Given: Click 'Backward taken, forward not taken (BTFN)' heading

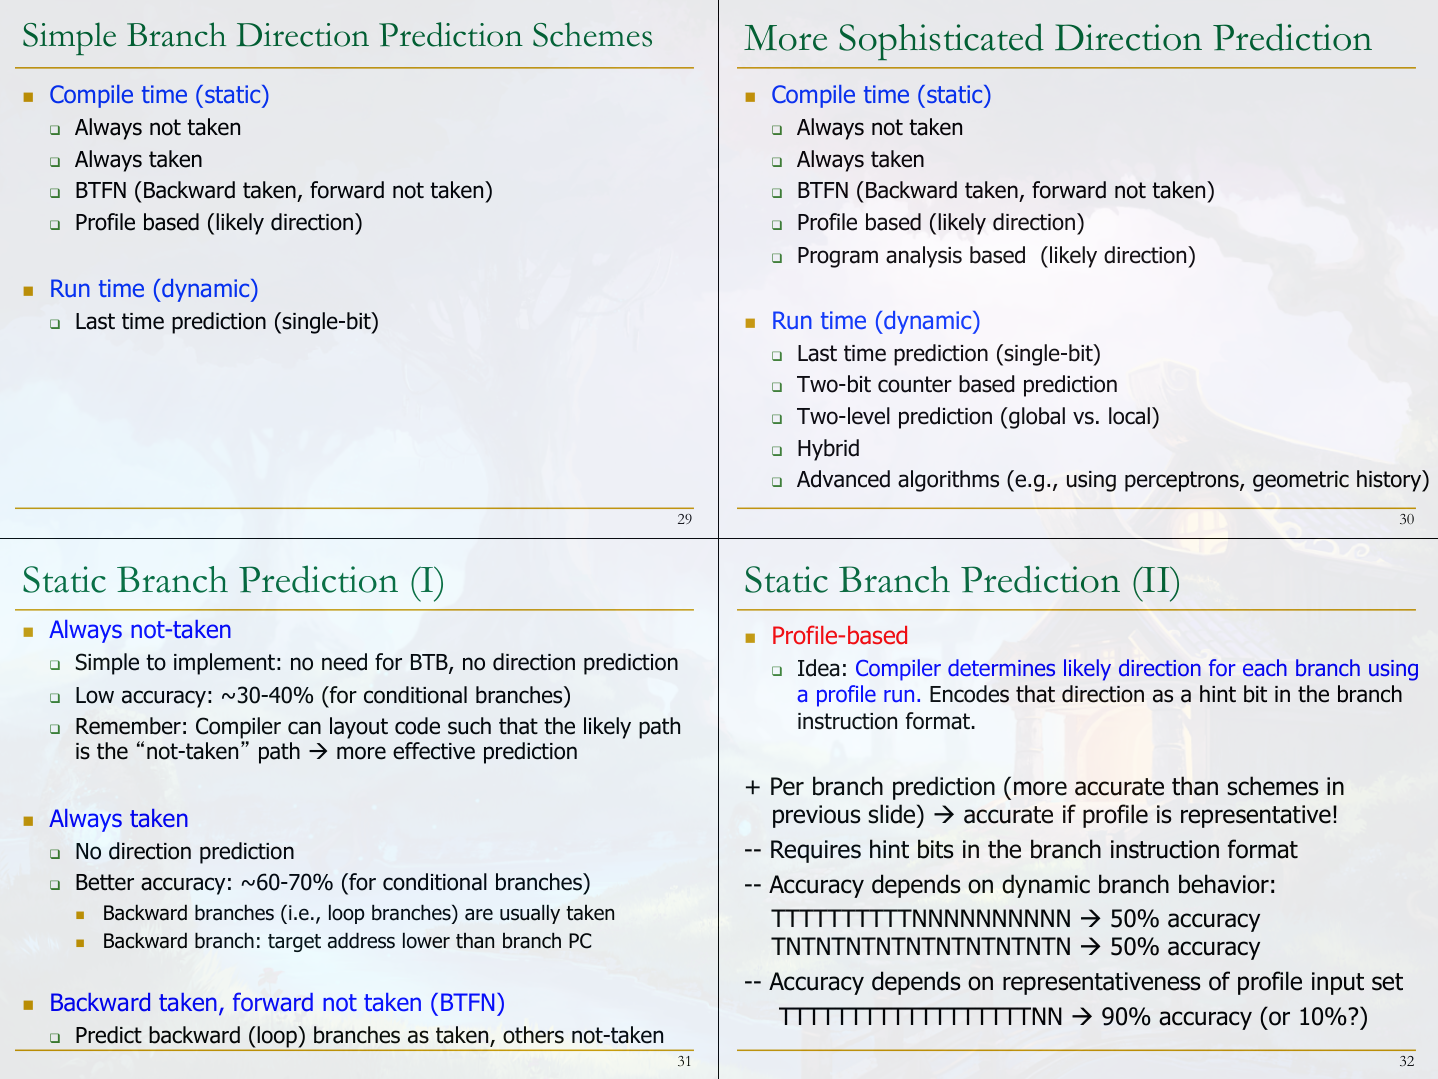Looking at the screenshot, I should point(277,1003).
